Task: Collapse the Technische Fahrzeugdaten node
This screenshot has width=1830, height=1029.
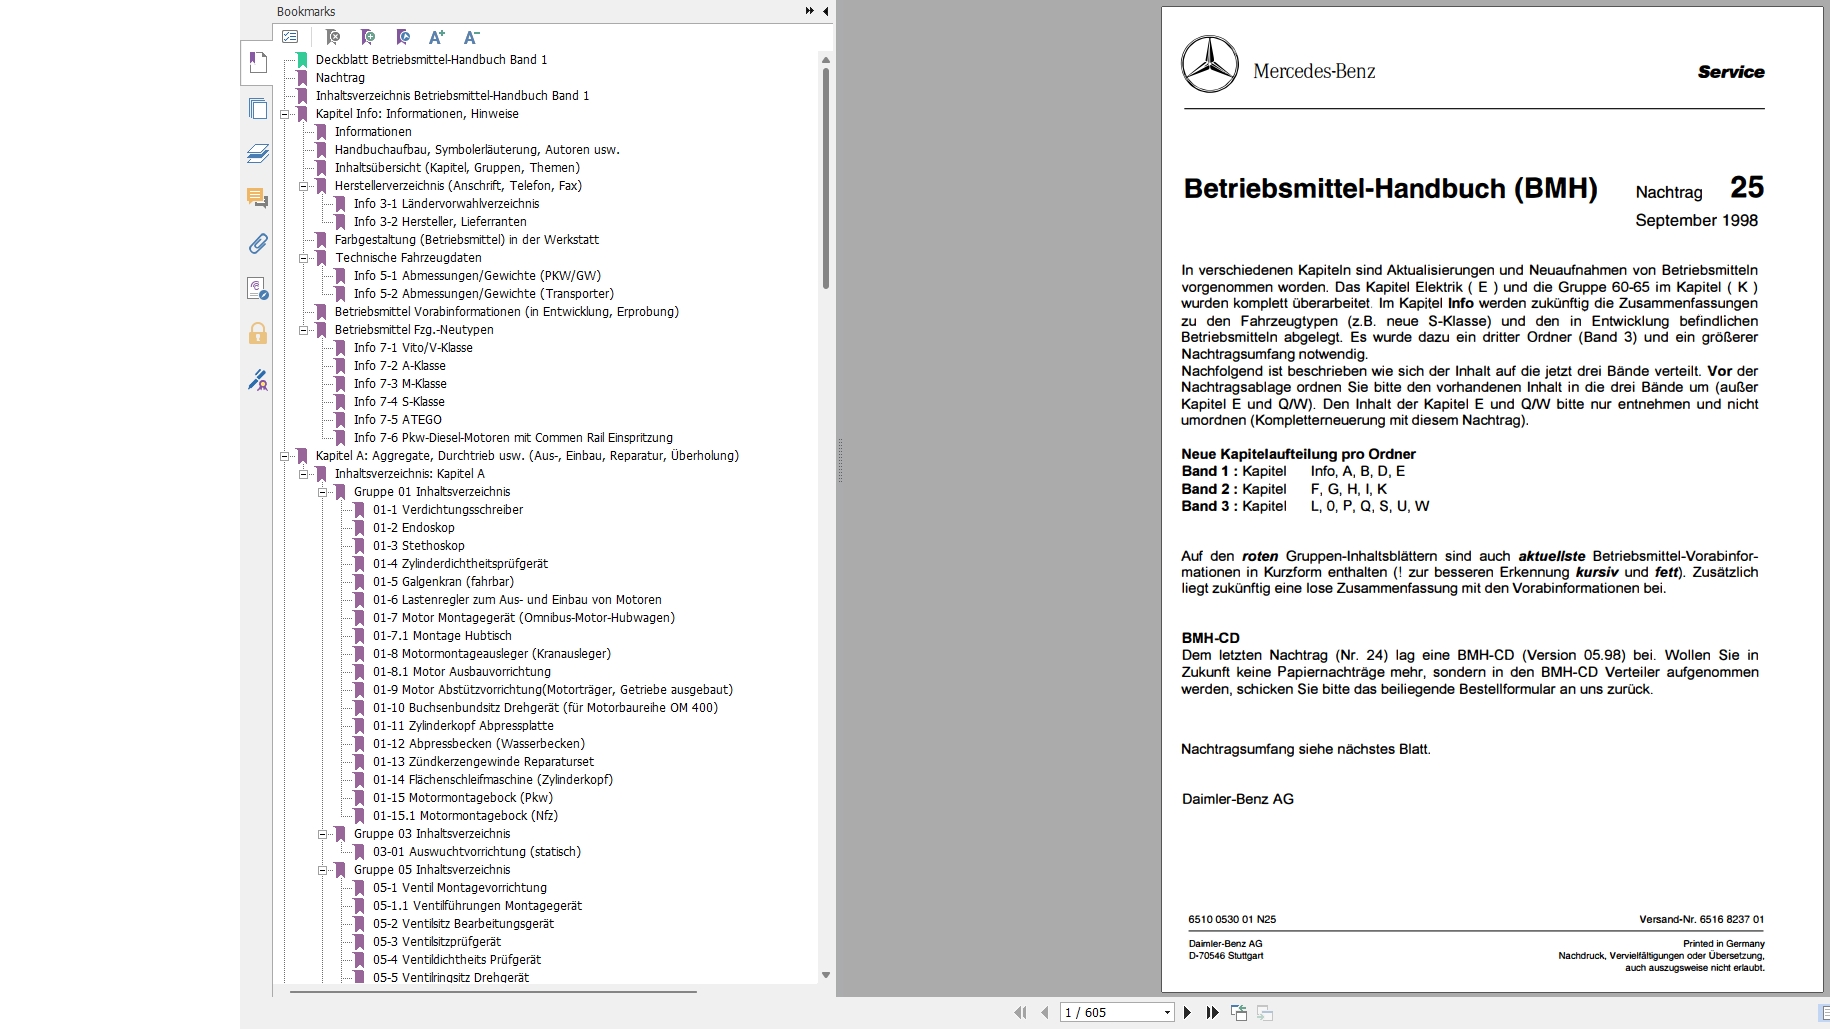Action: [x=304, y=258]
